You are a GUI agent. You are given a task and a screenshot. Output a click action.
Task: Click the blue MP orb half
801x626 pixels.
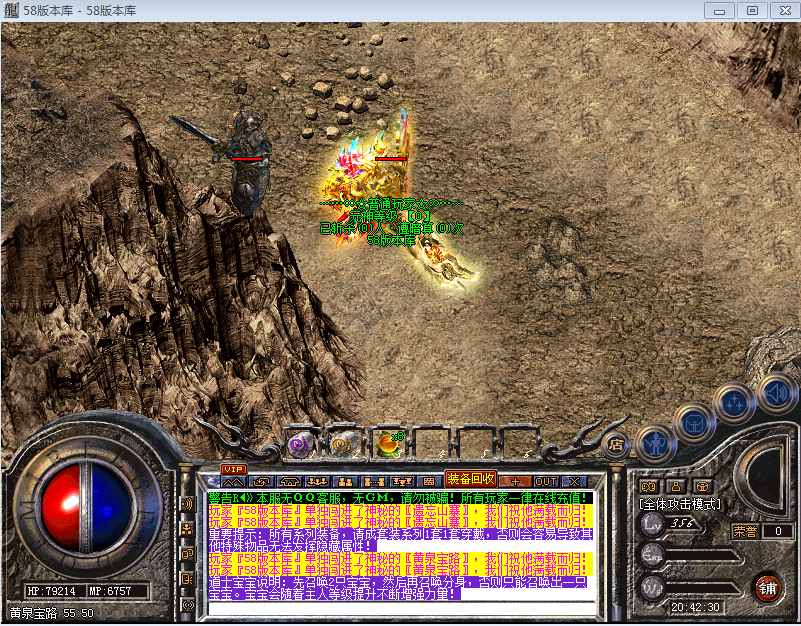(x=112, y=507)
